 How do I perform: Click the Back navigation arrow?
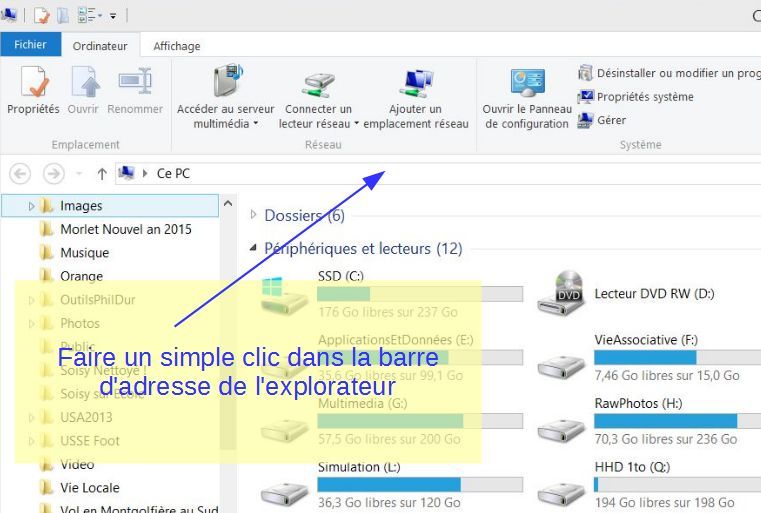[x=20, y=173]
